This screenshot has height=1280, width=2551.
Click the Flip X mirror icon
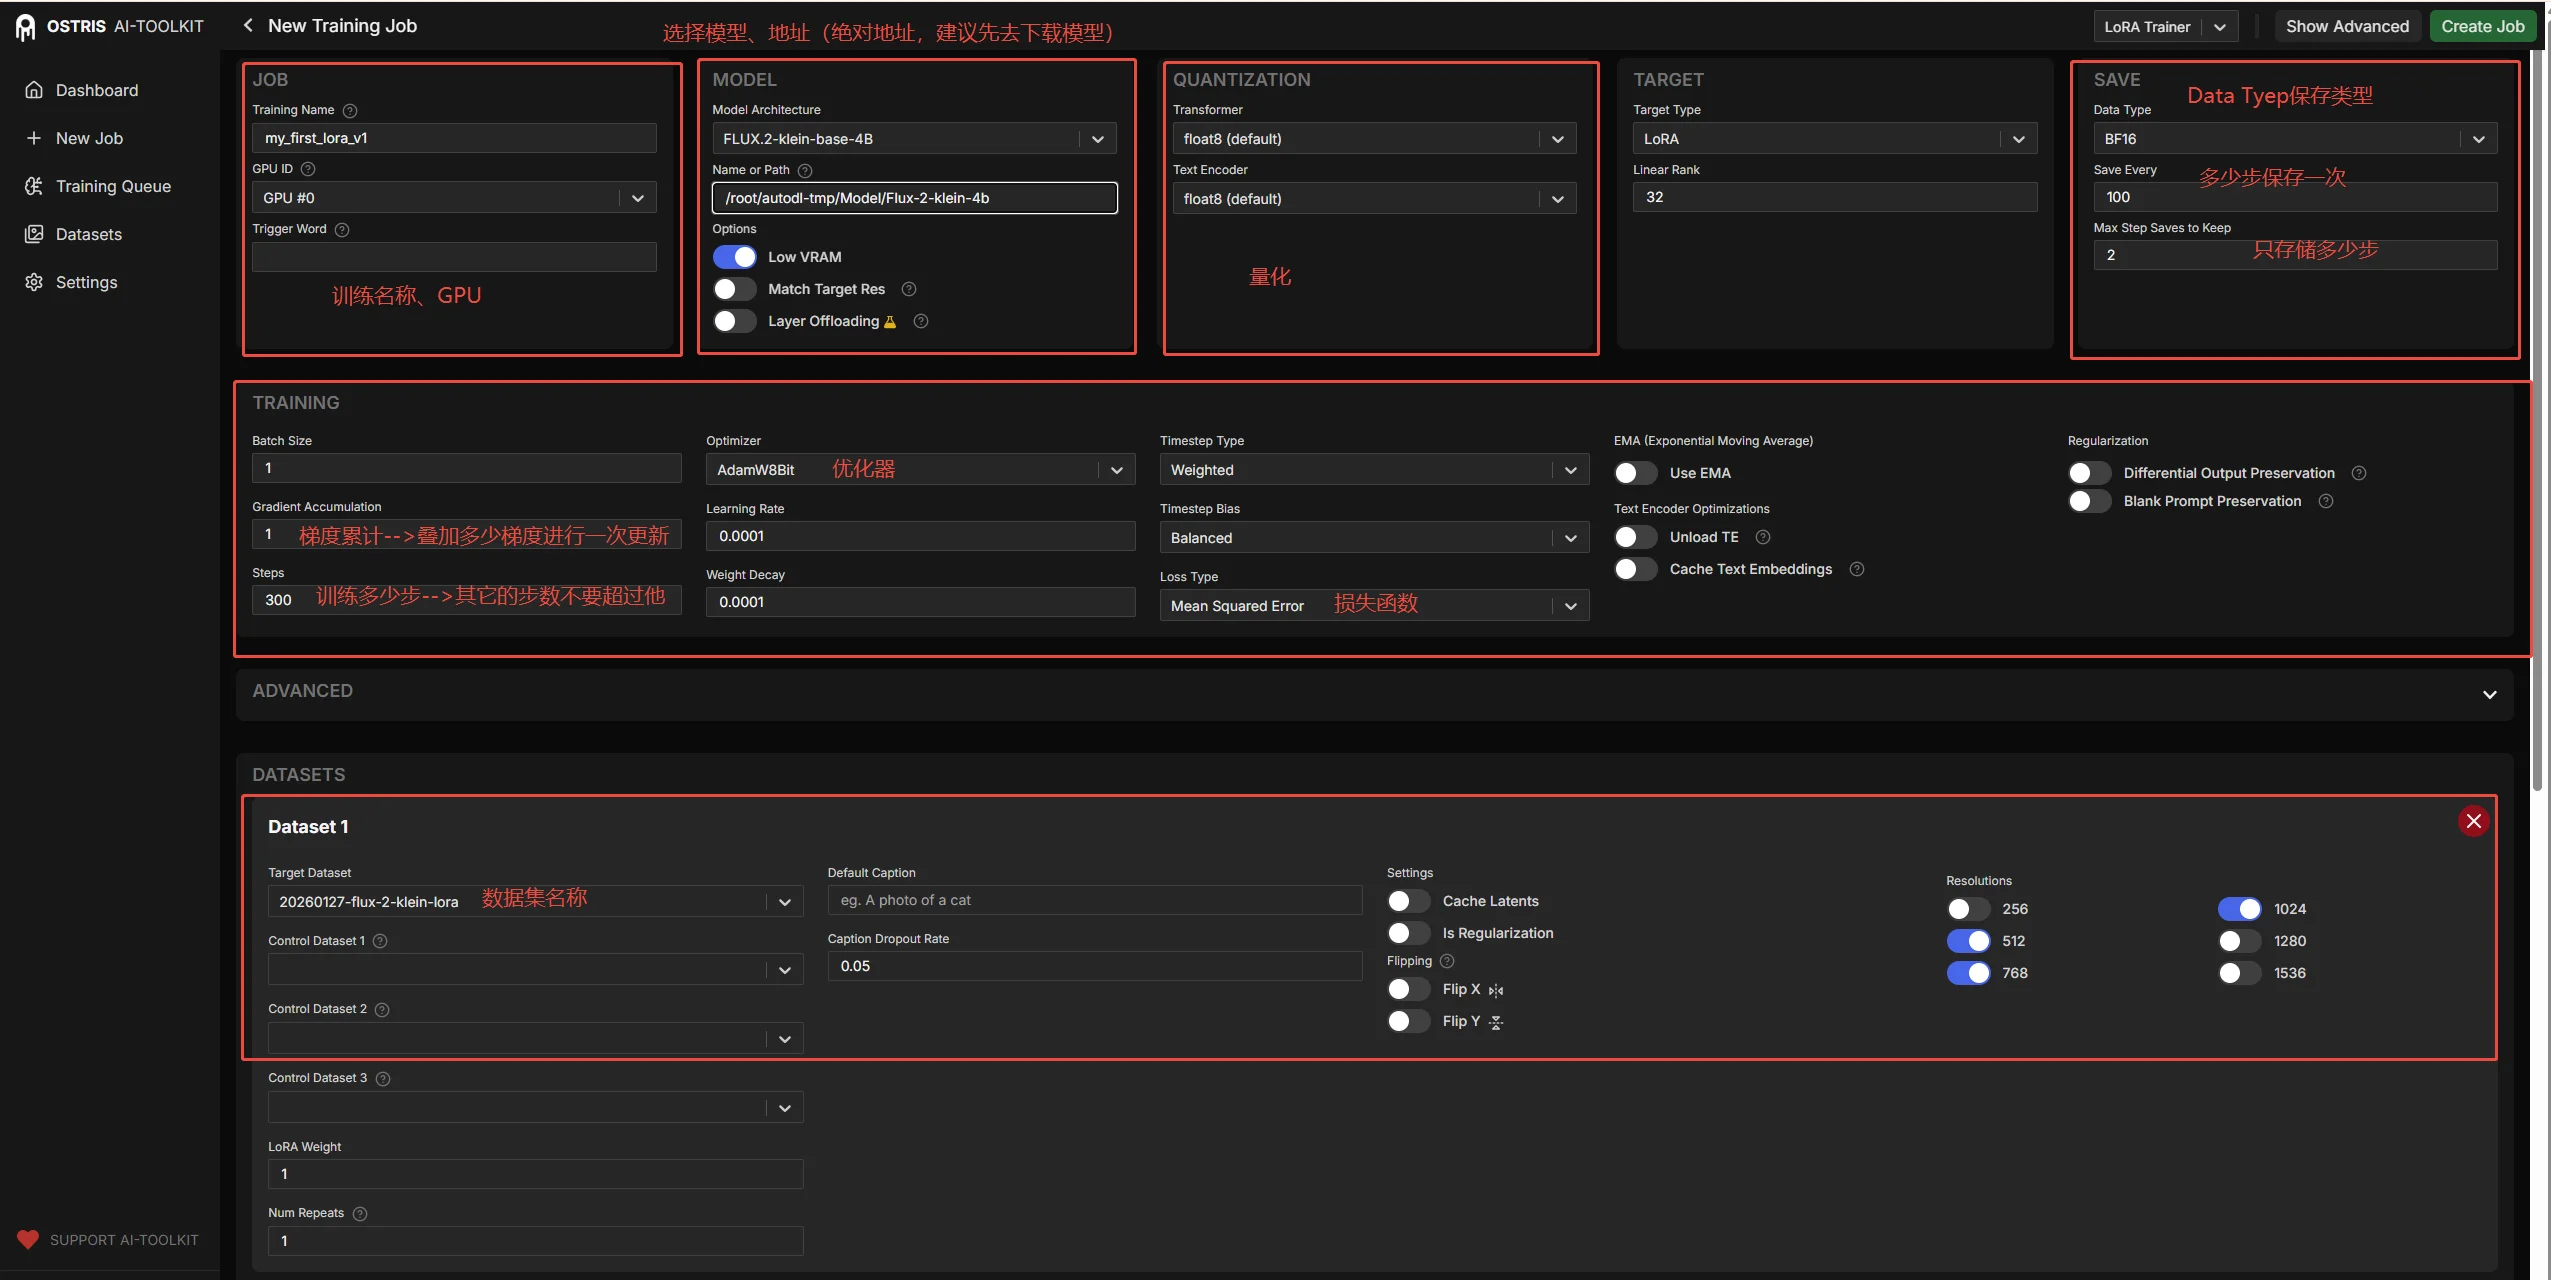[1496, 990]
